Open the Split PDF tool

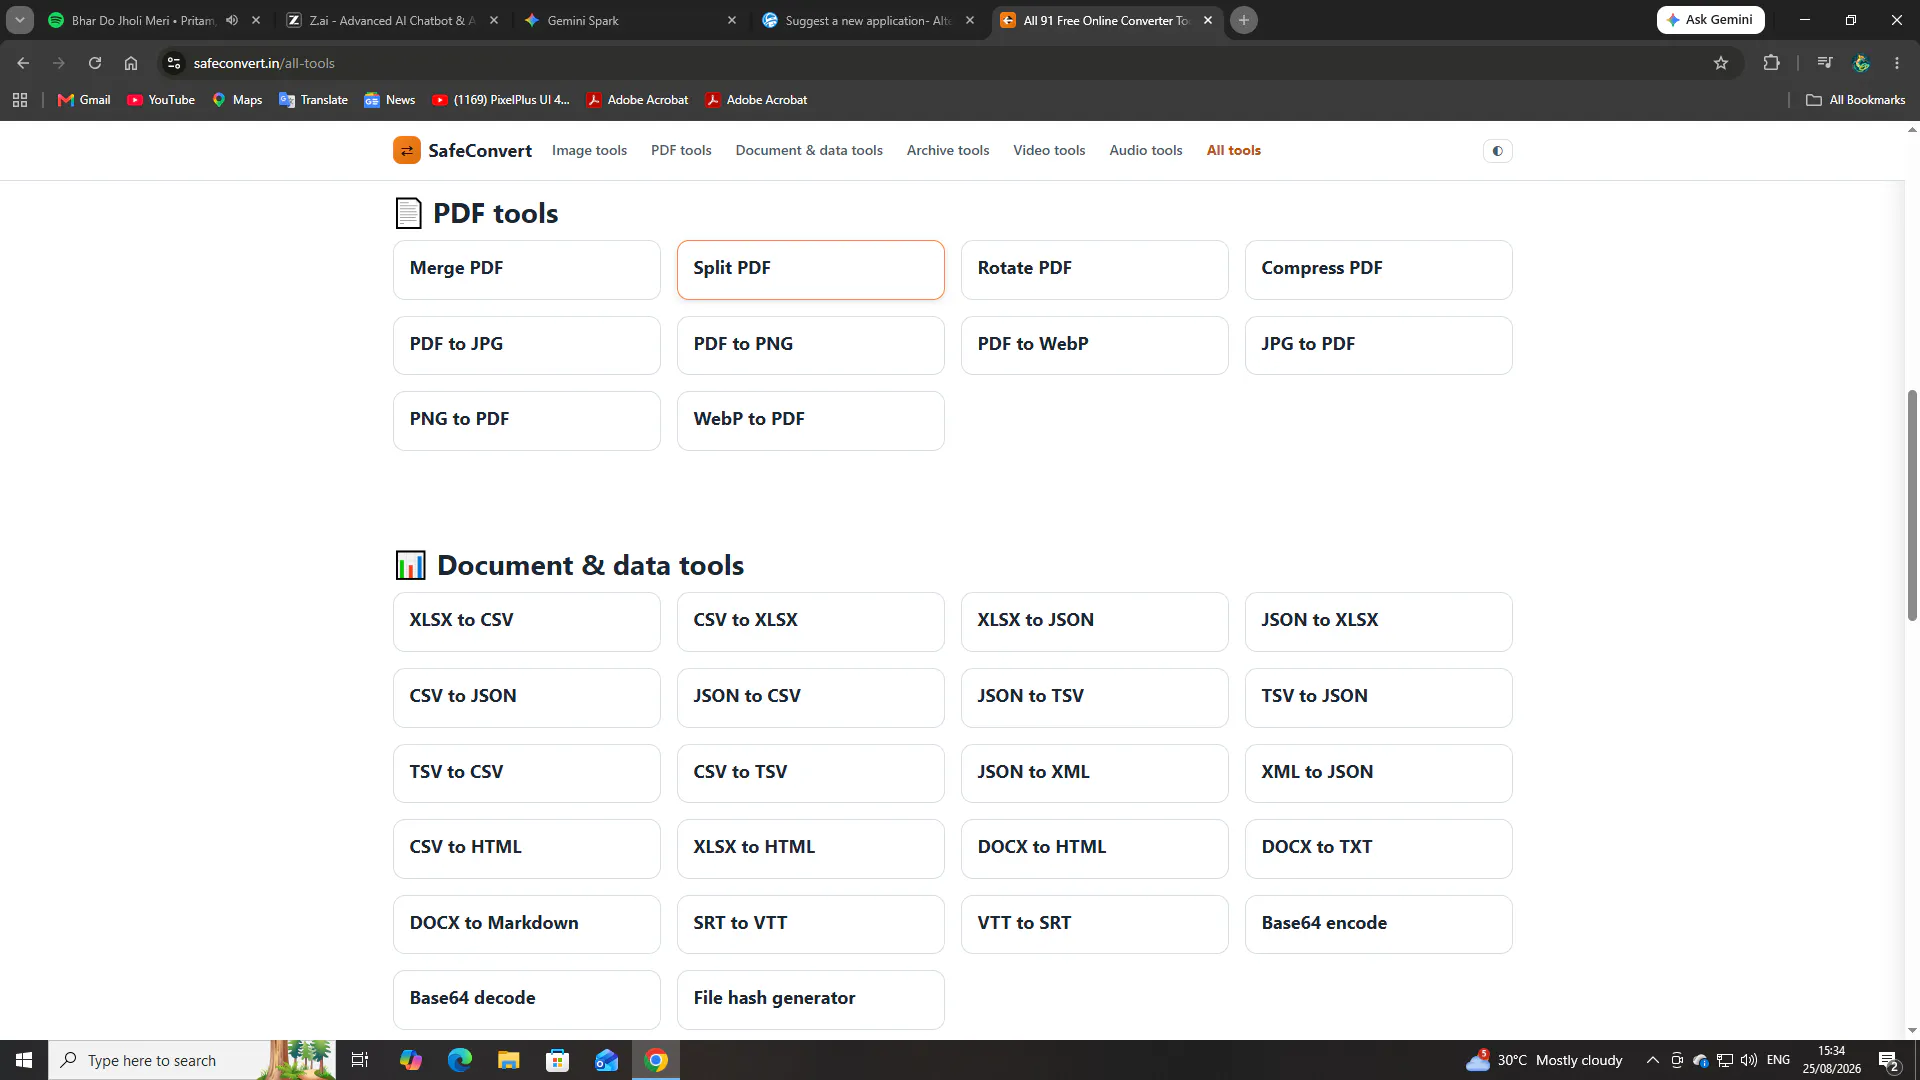click(x=811, y=269)
